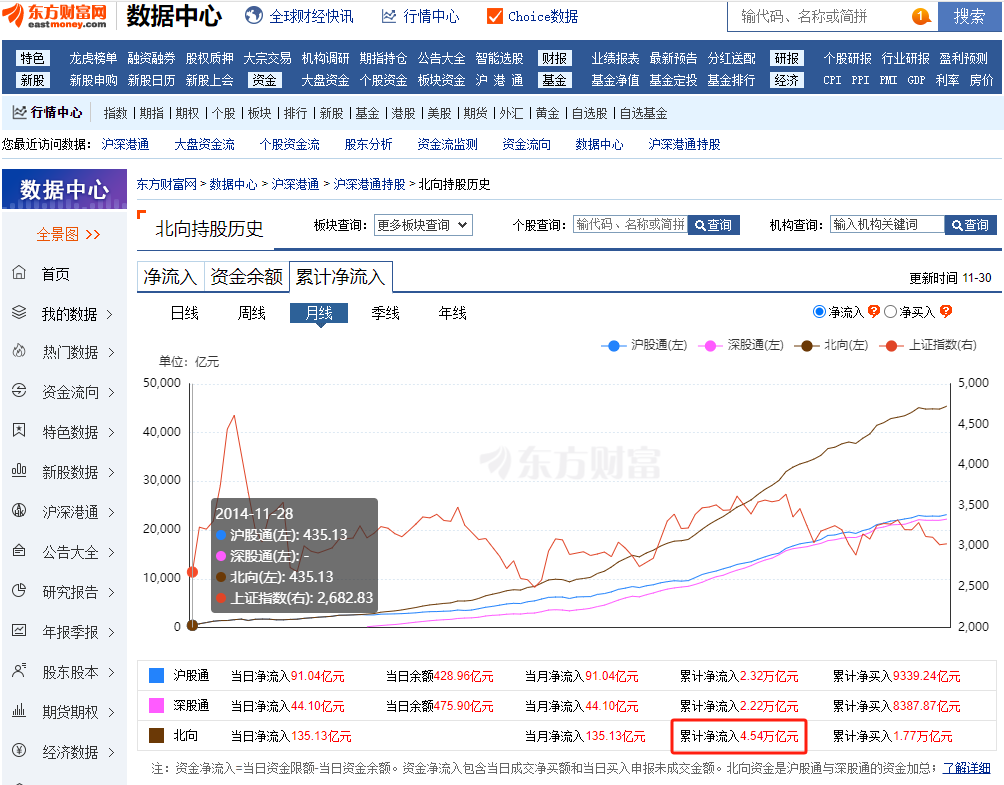Toggle 上证指数(右) series in chart legend
Screen dimensions: 1004x785
(x=929, y=345)
